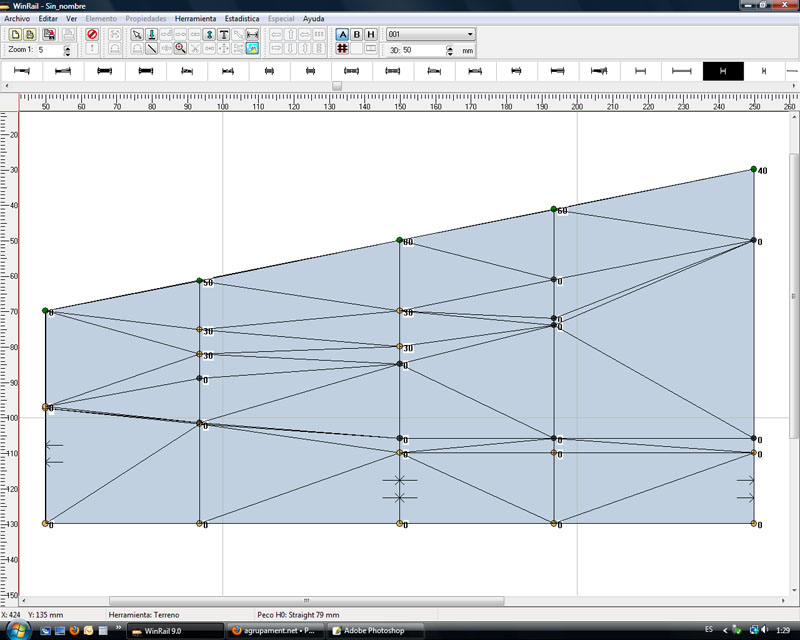Click the red prohibition icon in toolbar
The image size is (800, 640).
click(92, 34)
